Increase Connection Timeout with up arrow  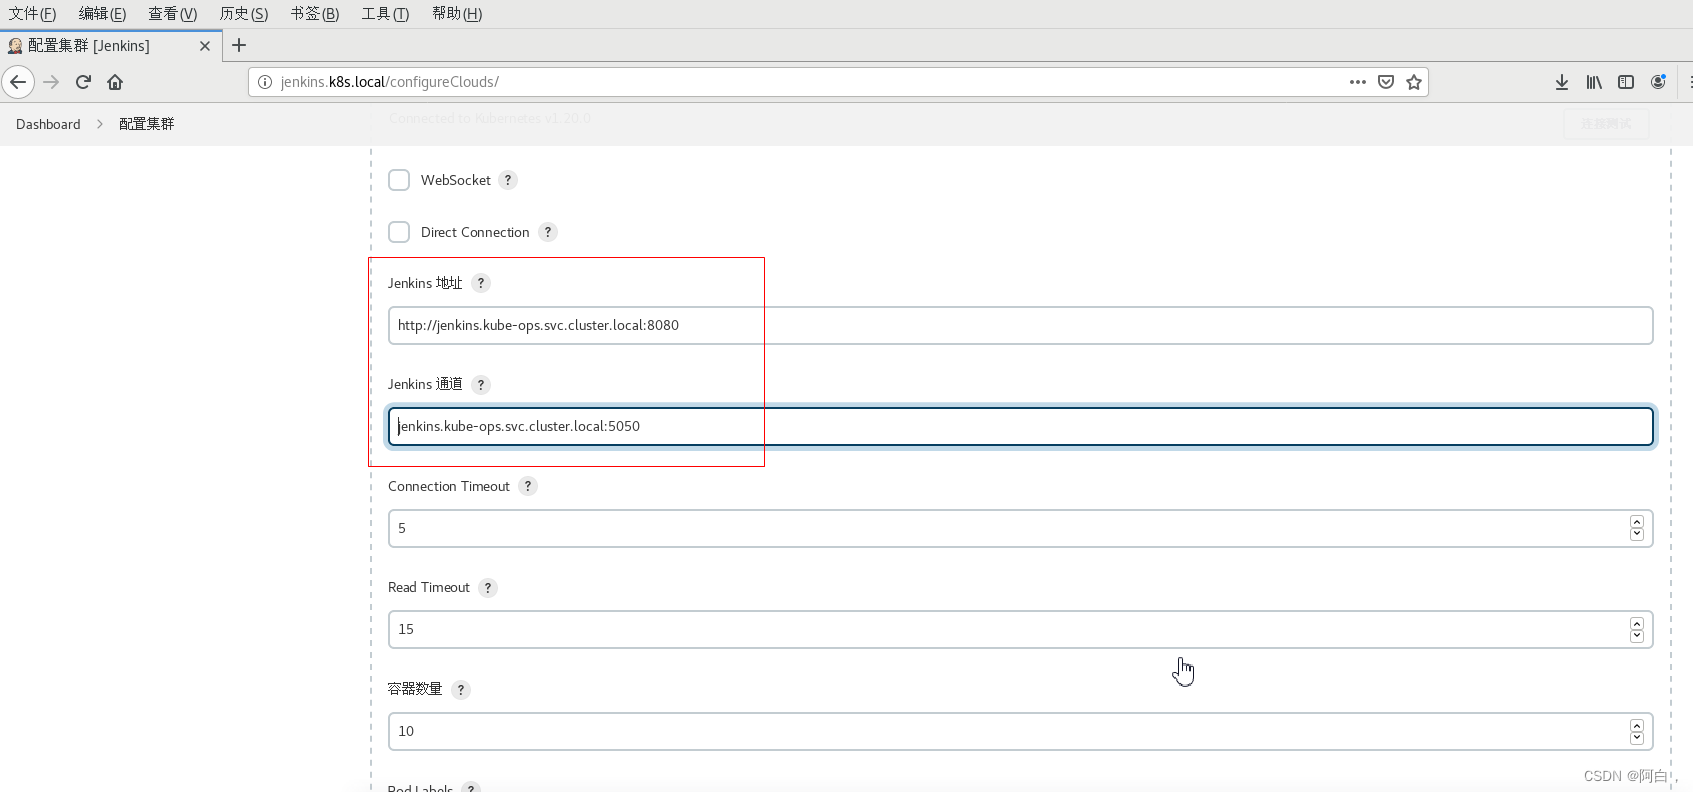tap(1637, 522)
